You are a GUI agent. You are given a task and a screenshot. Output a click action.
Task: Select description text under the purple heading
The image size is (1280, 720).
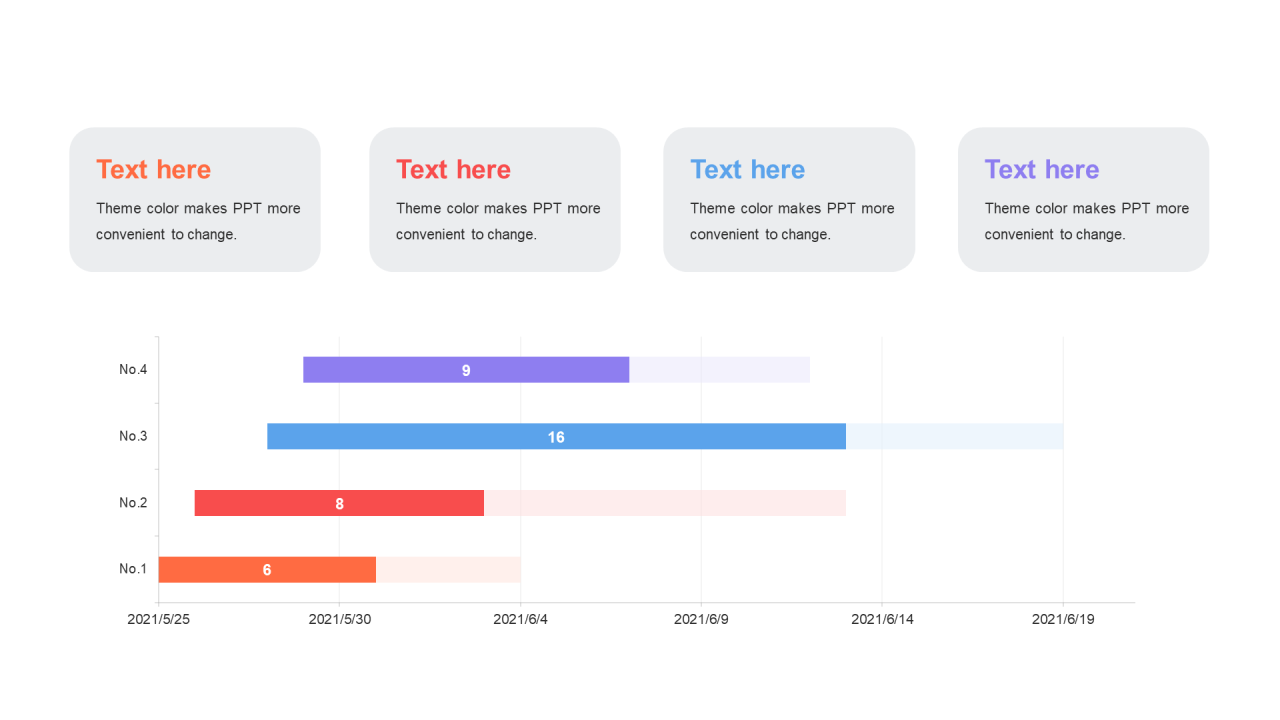[x=1086, y=221]
